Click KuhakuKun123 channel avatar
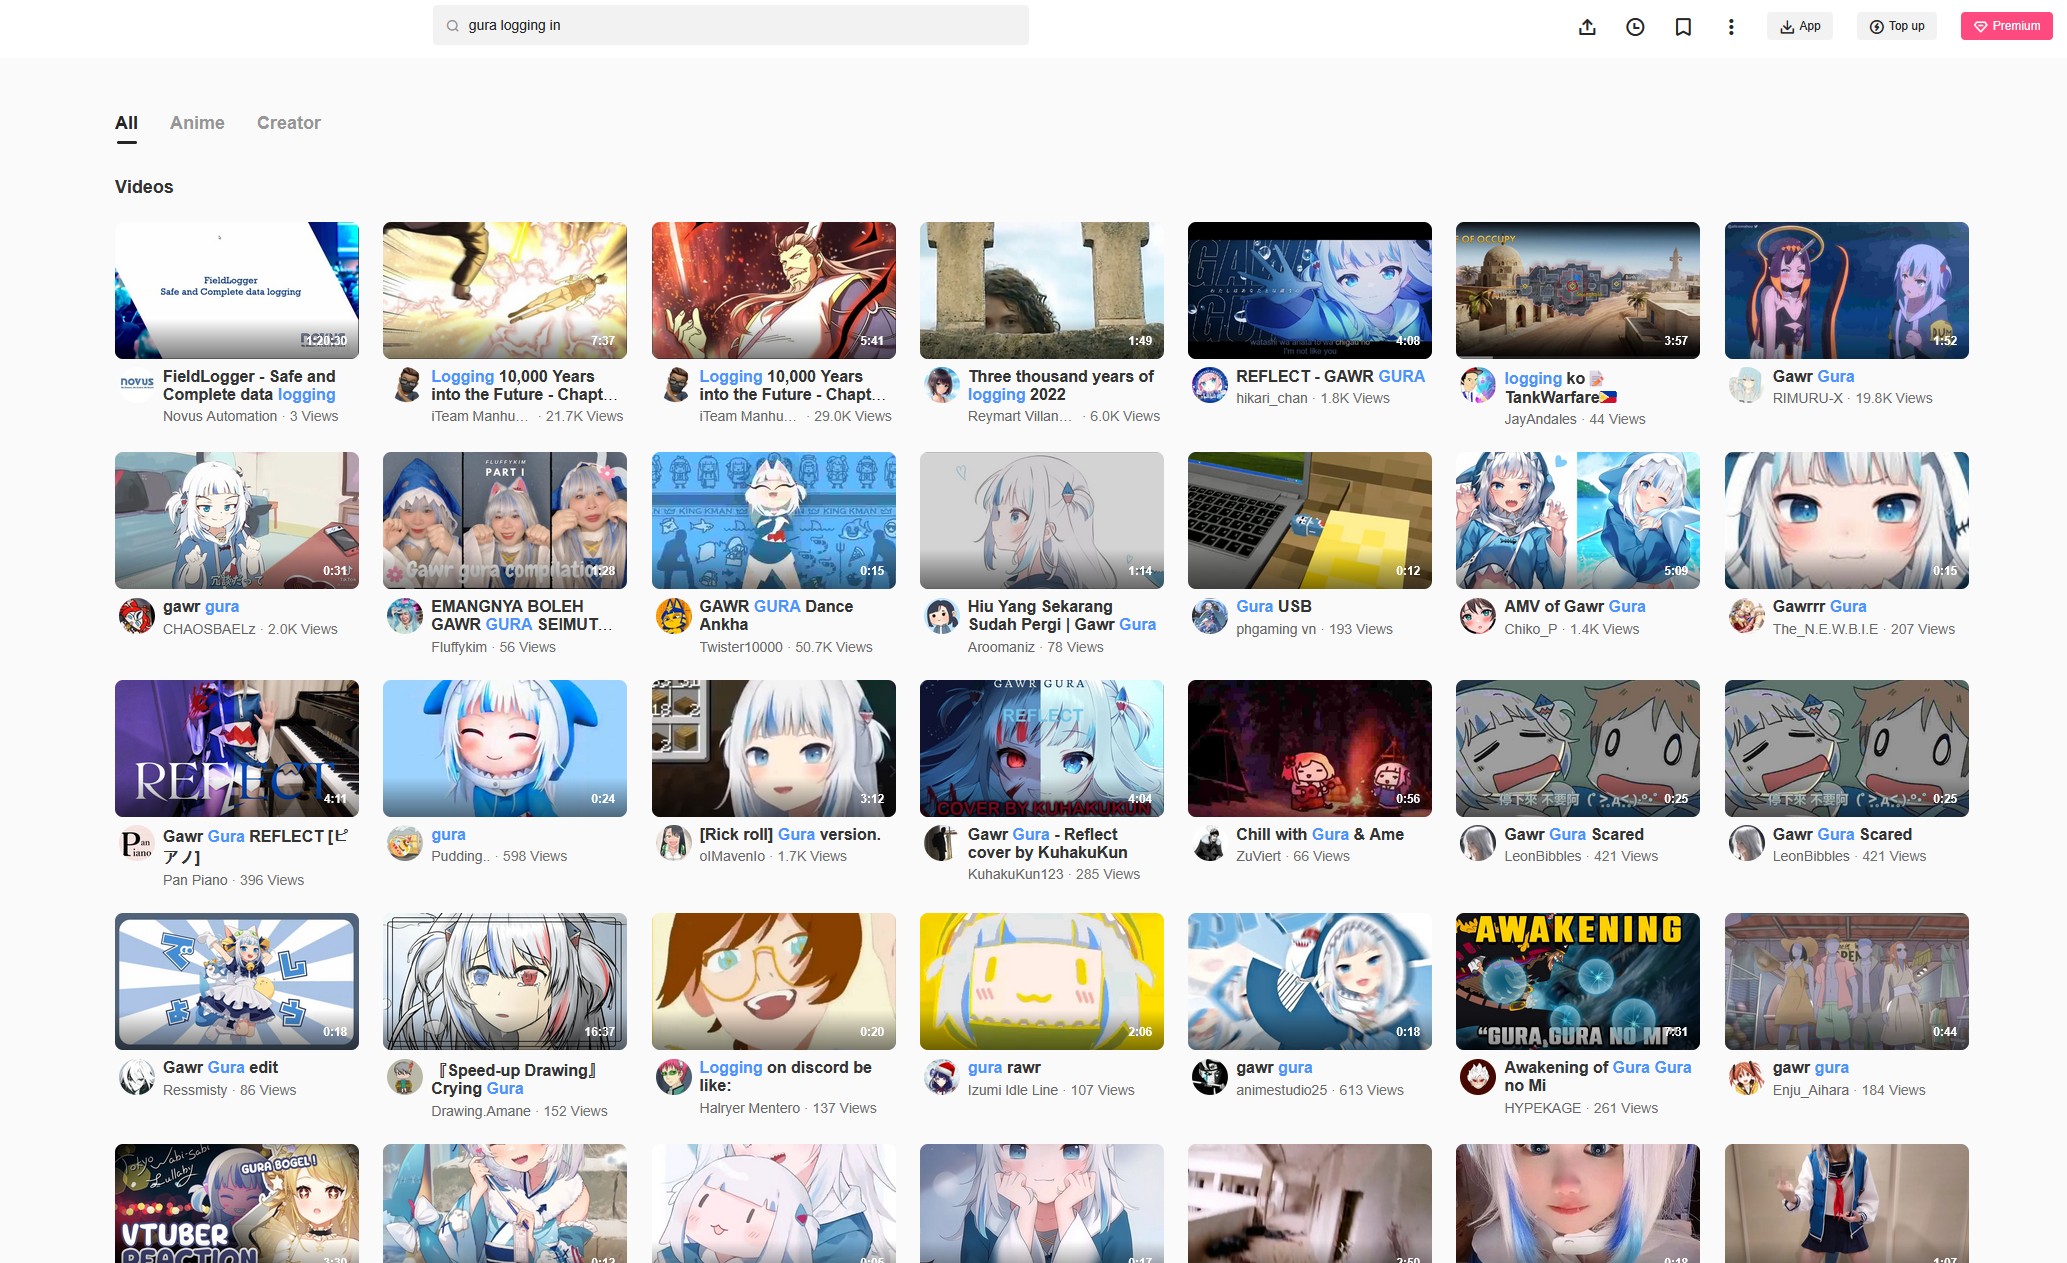Screen dimensions: 2067x1263 942,843
